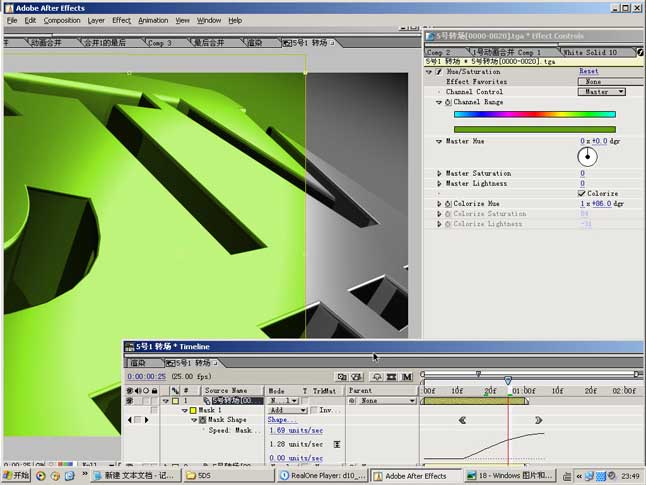The width and height of the screenshot is (646, 485).
Task: Select the first Mask Shape keyframe in Timeline
Action: click(462, 420)
